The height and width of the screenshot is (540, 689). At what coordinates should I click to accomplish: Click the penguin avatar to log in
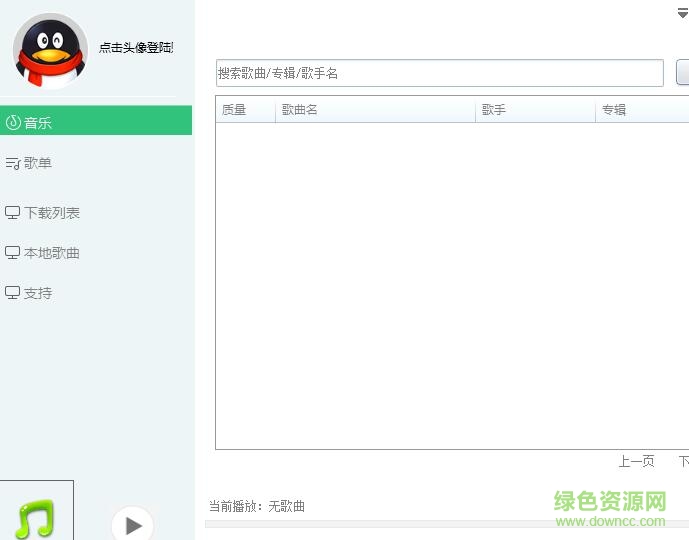pyautogui.click(x=50, y=50)
